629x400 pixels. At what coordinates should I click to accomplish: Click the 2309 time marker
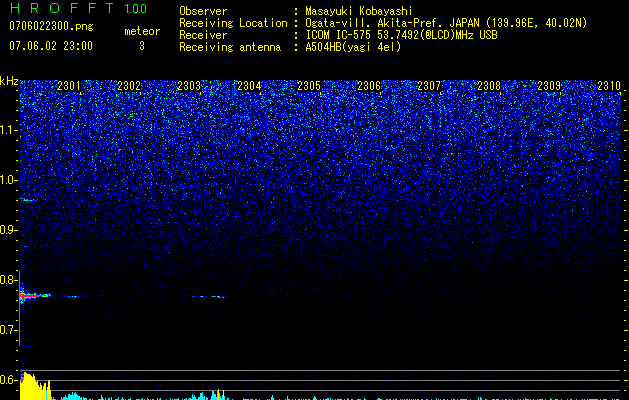(549, 86)
